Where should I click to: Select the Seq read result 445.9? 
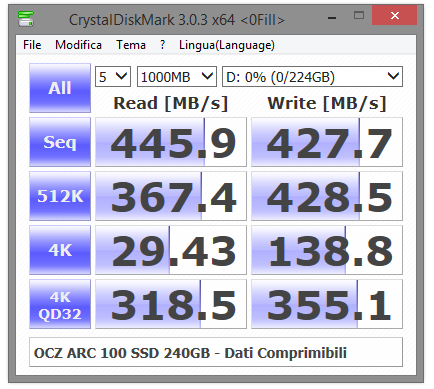pos(171,142)
